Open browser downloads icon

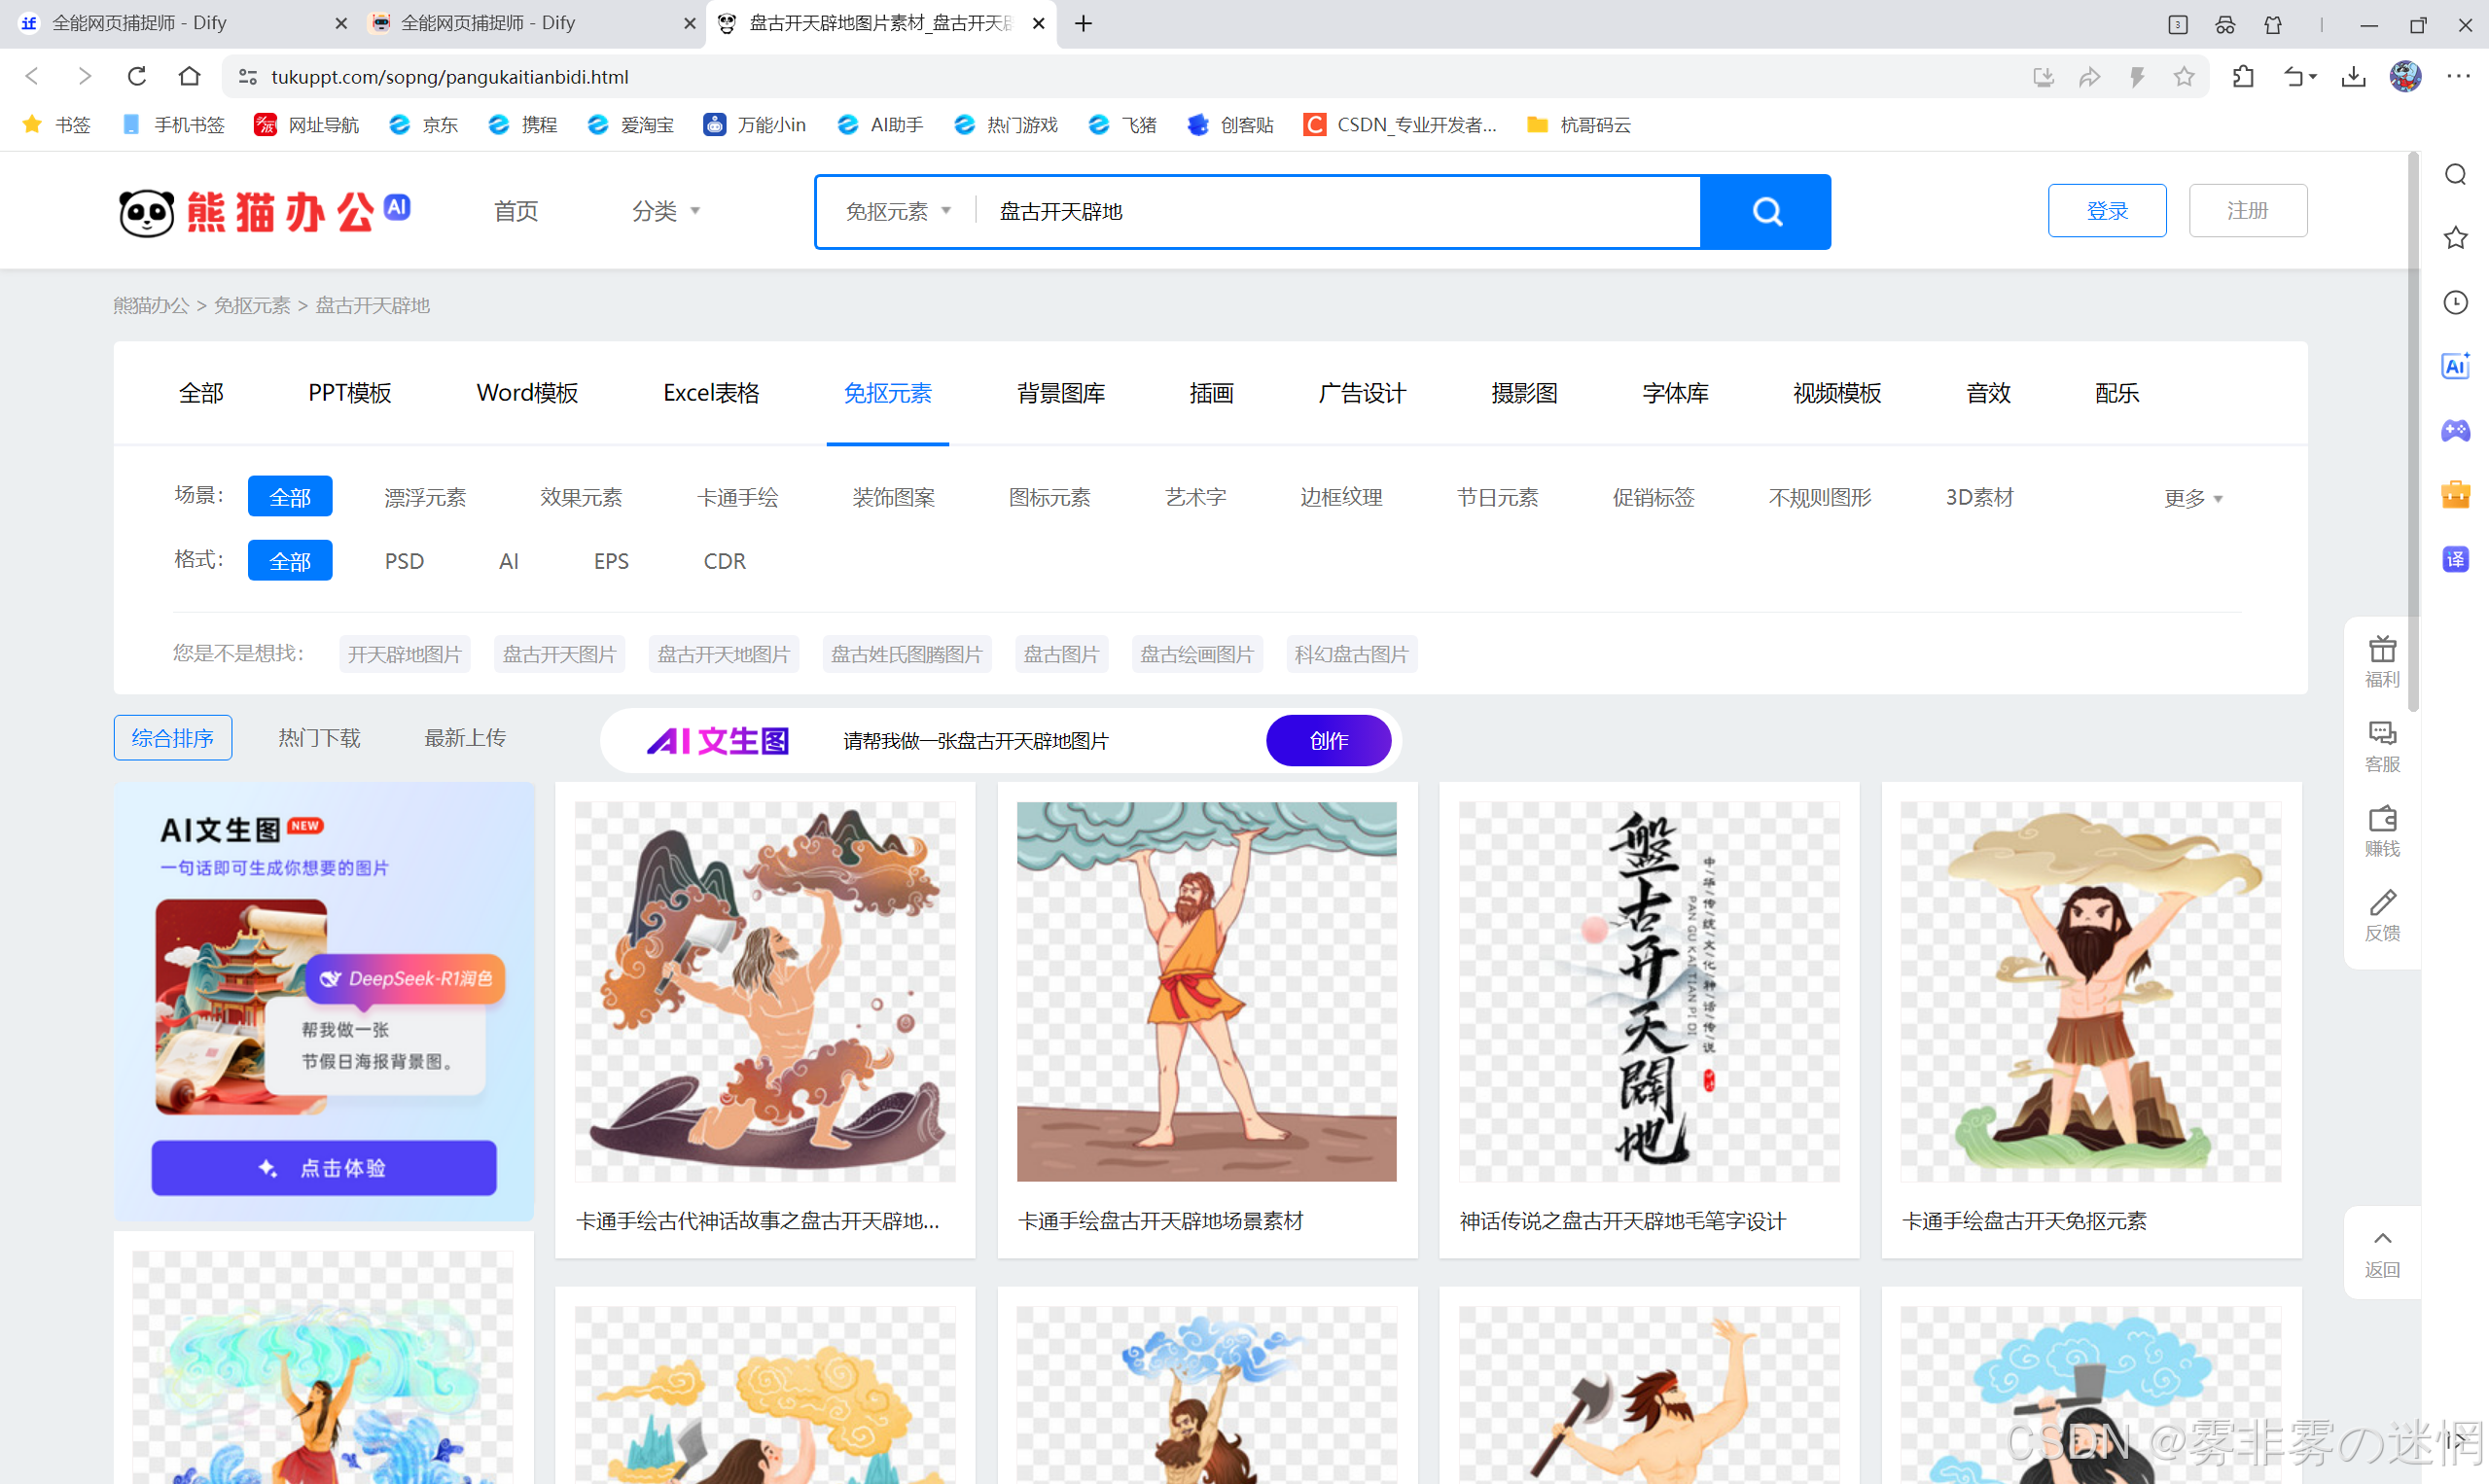2353,77
